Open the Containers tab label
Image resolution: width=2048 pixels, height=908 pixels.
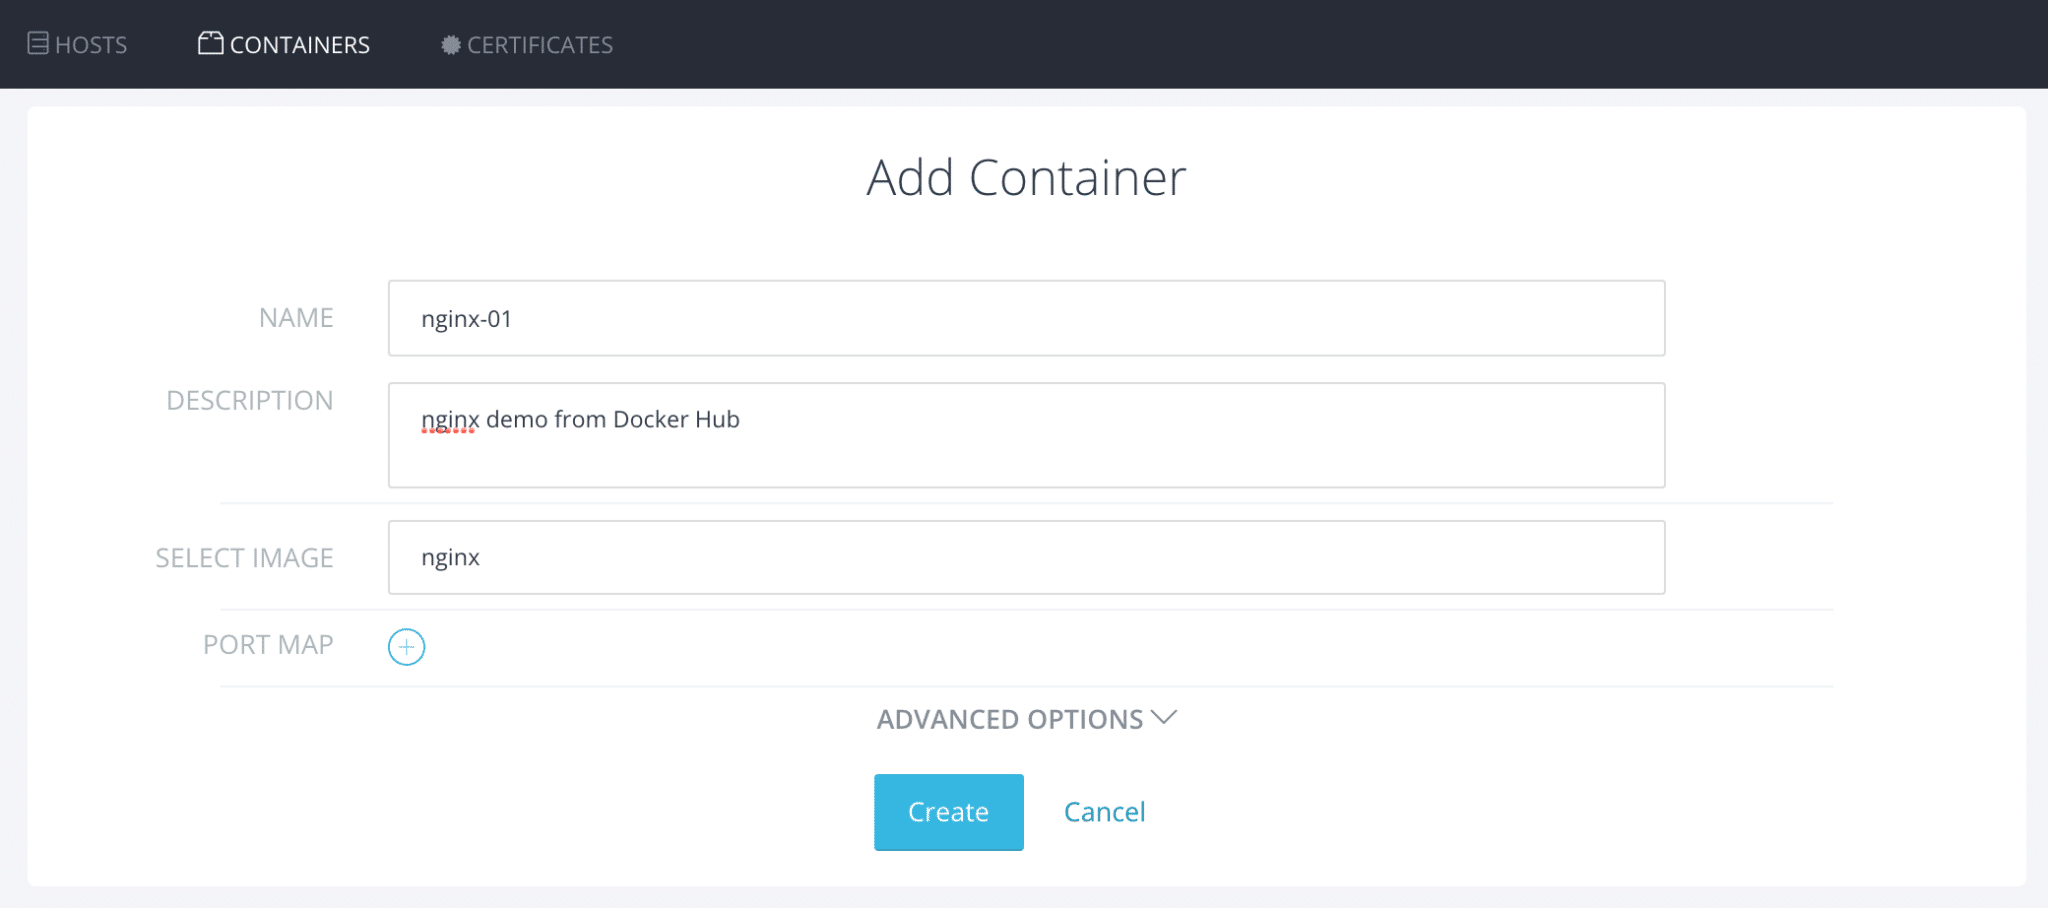coord(300,45)
